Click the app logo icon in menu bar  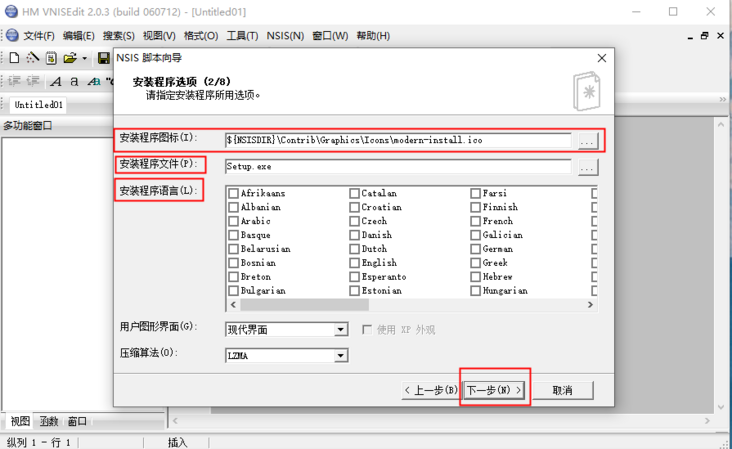tap(13, 35)
